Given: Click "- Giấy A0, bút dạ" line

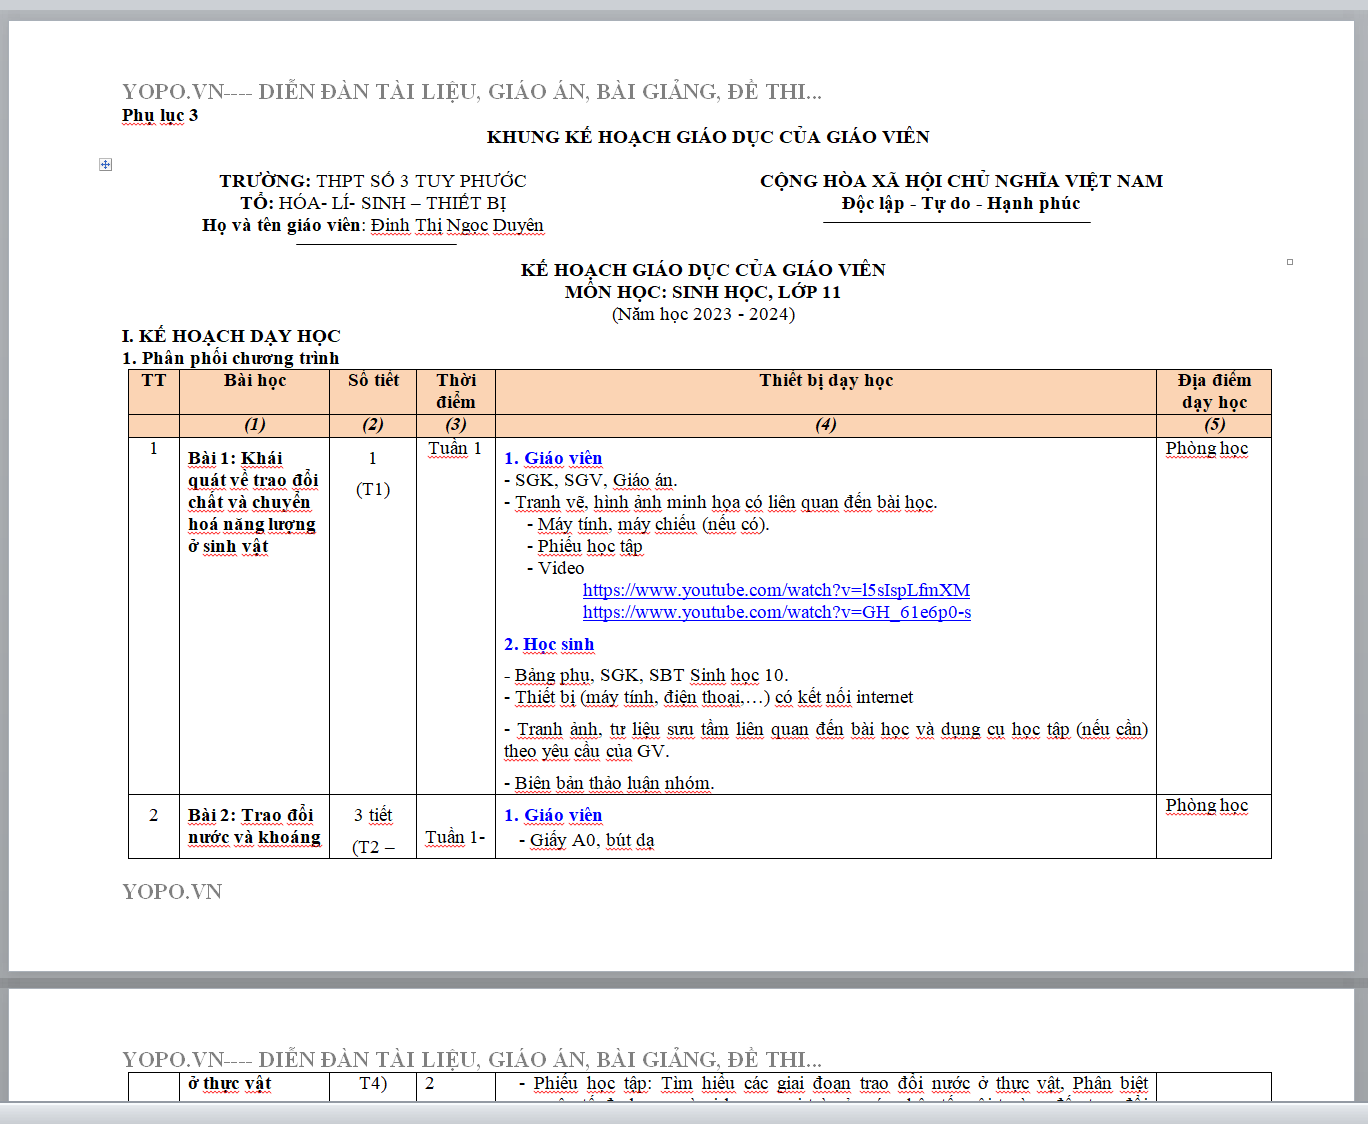Looking at the screenshot, I should coord(587,840).
